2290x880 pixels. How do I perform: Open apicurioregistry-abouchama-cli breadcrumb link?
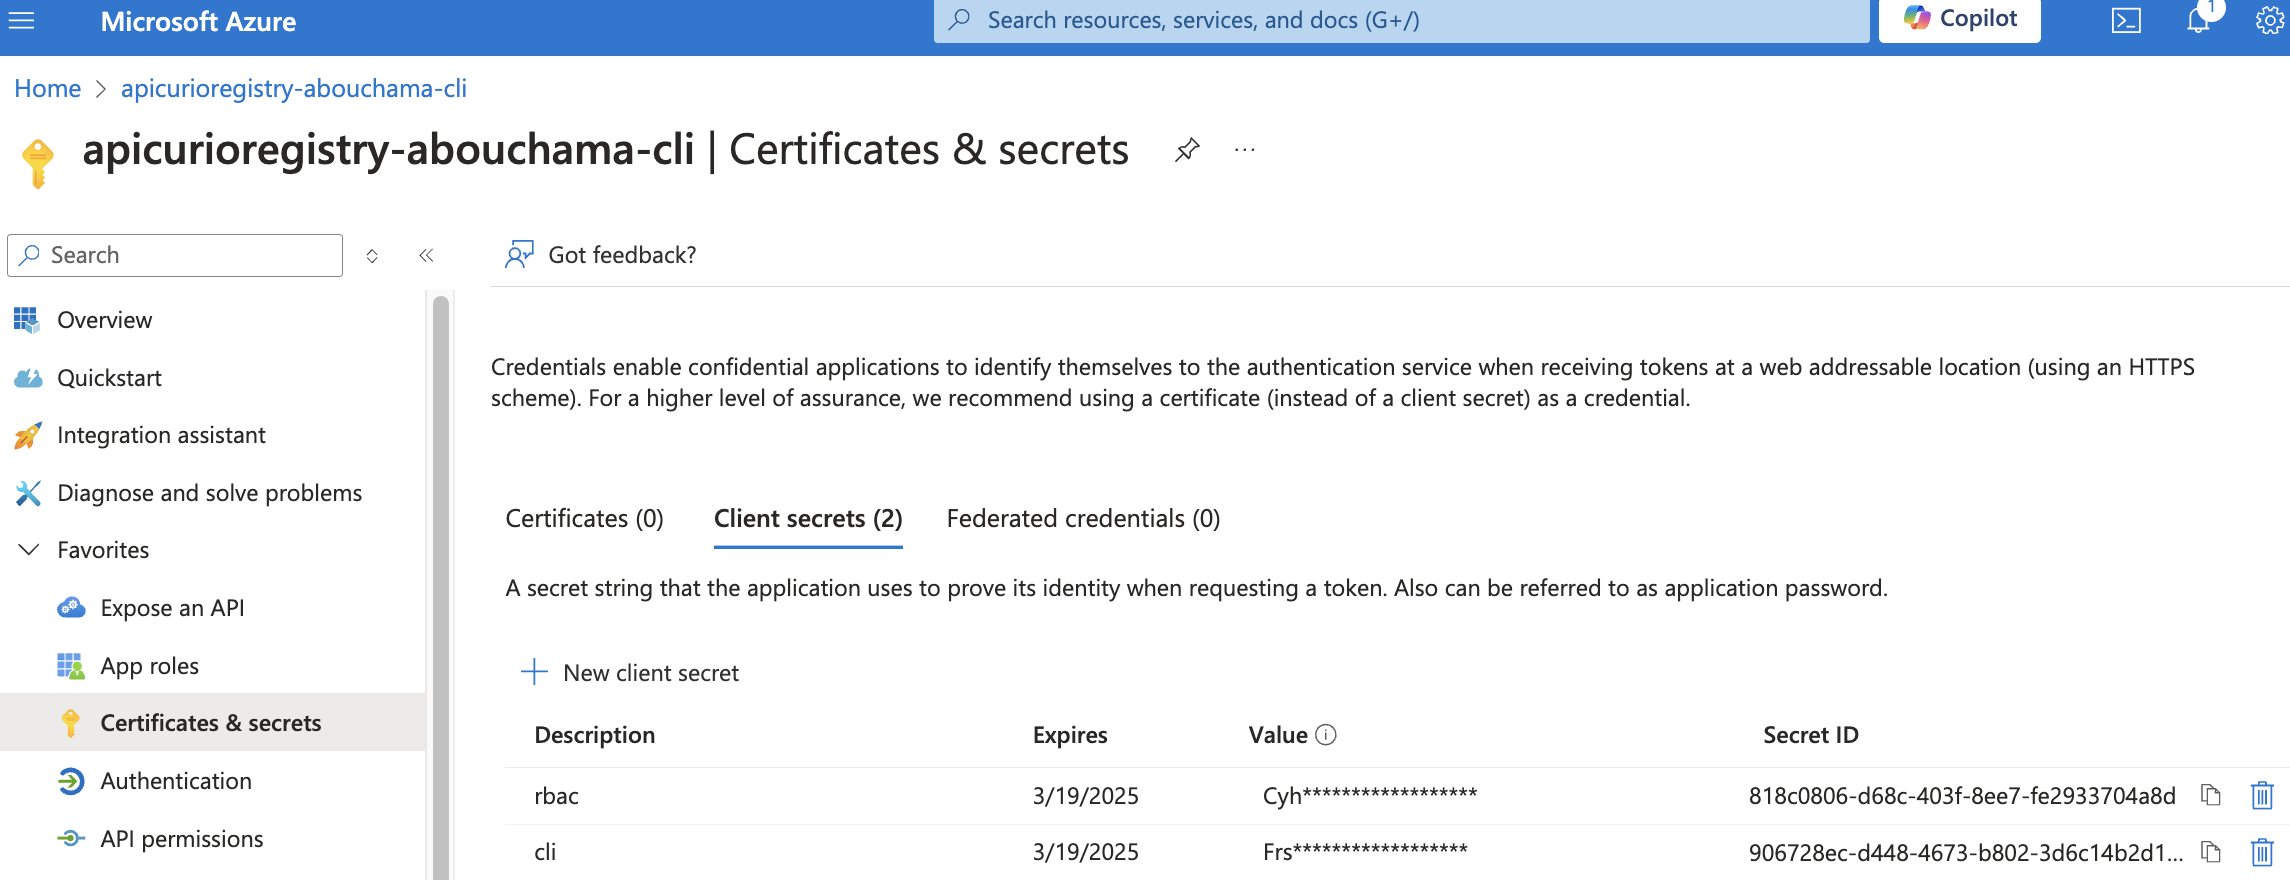[294, 88]
